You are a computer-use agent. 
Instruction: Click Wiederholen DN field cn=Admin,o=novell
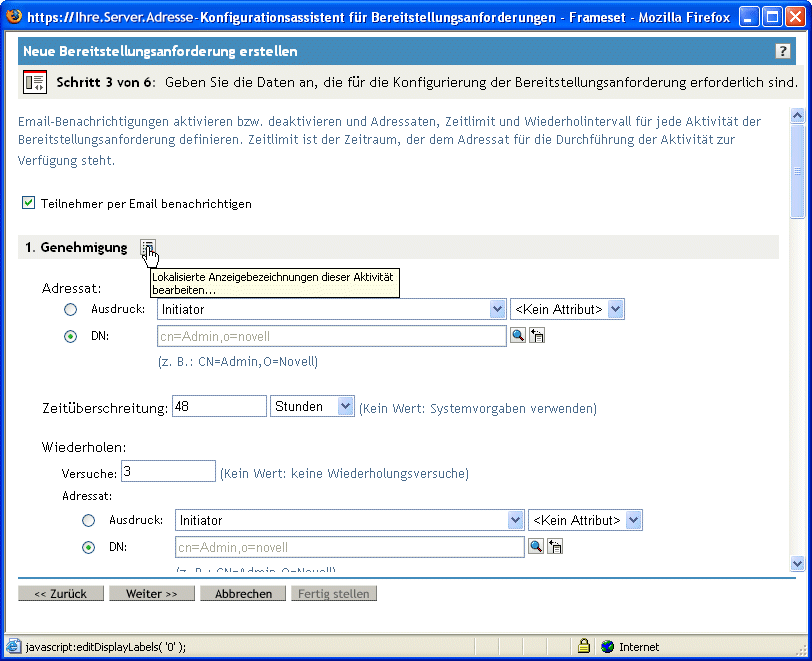(350, 547)
